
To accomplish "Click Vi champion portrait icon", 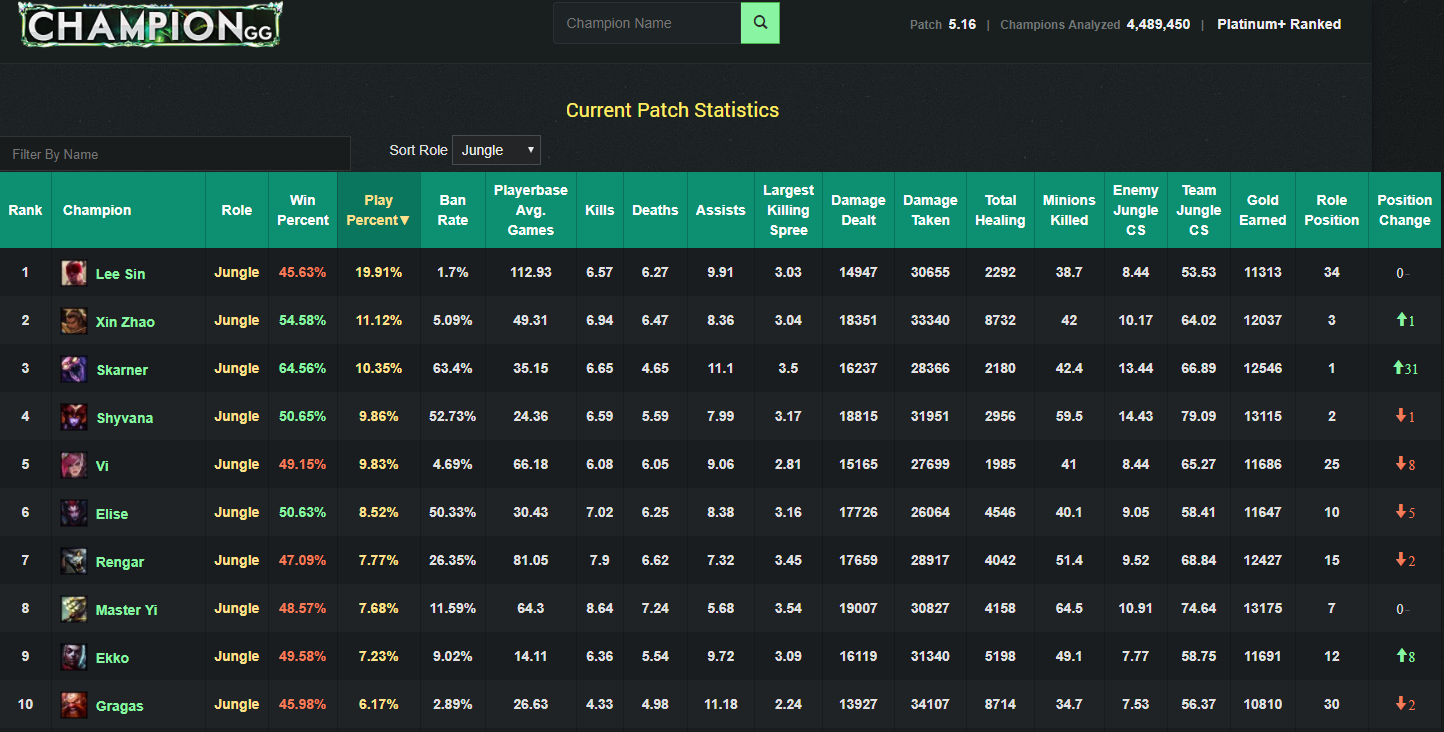I will (74, 465).
